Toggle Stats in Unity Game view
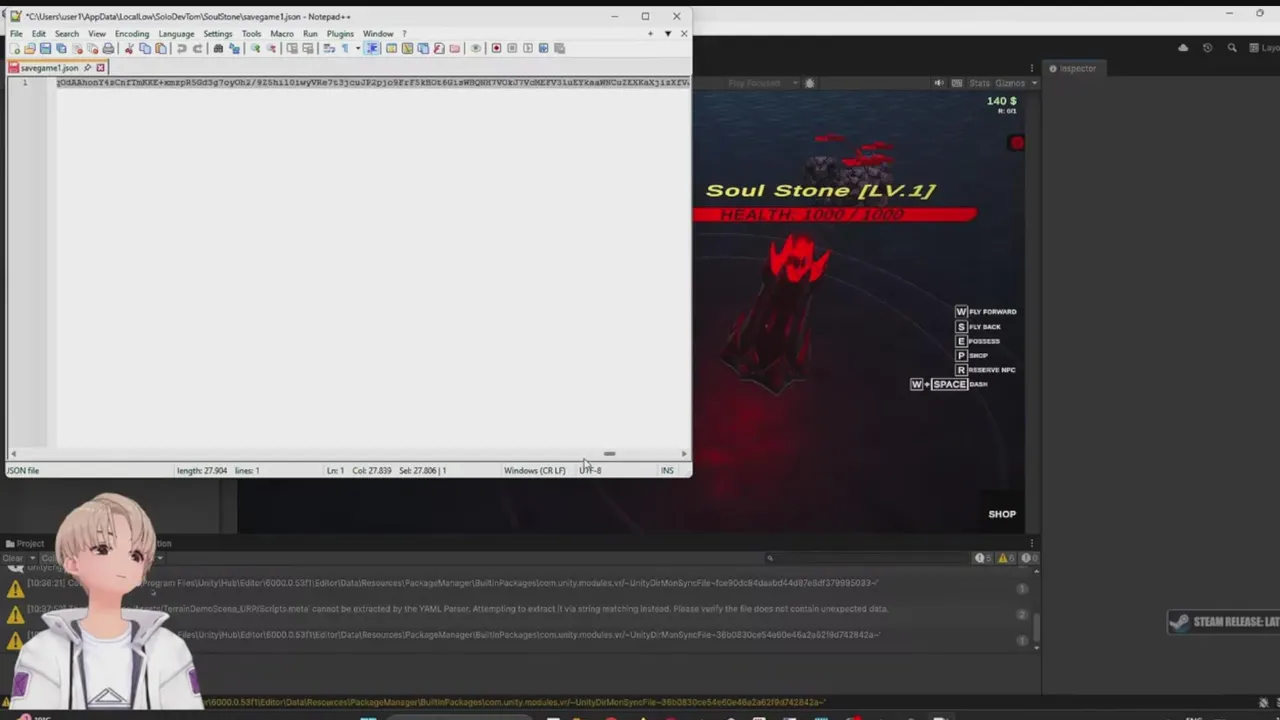Image resolution: width=1280 pixels, height=720 pixels. tap(979, 83)
